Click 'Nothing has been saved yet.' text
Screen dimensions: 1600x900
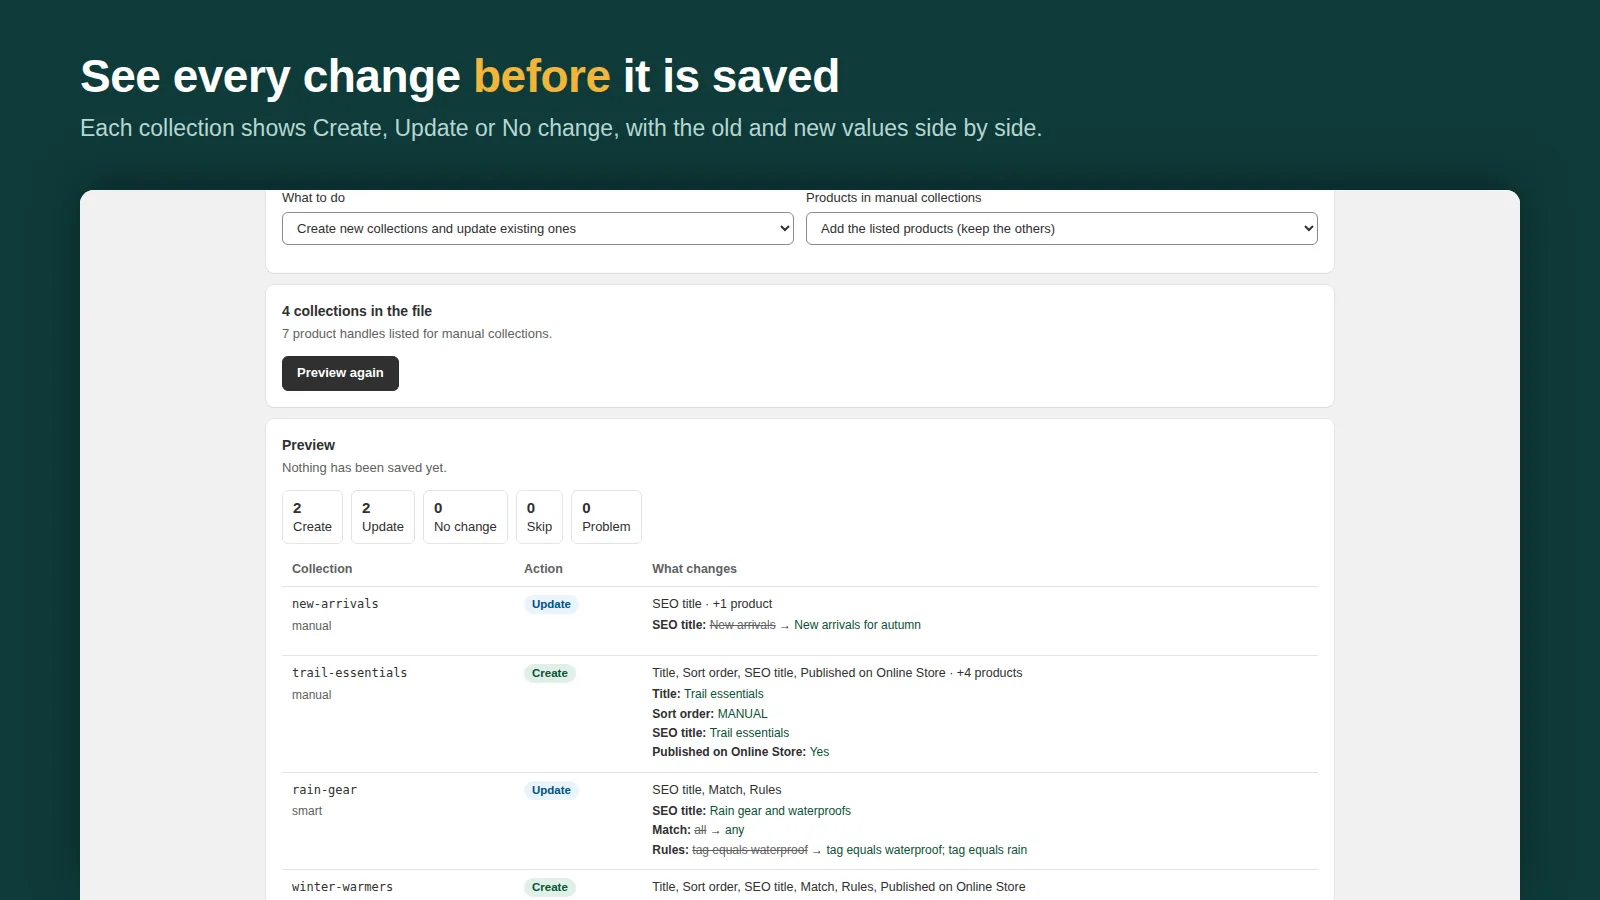tap(364, 468)
